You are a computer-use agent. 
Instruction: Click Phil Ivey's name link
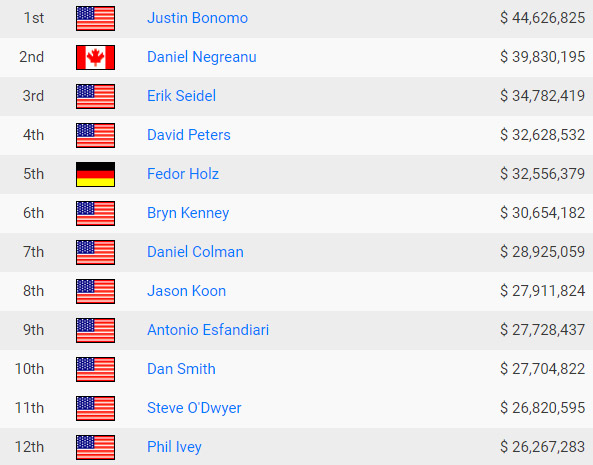[174, 447]
